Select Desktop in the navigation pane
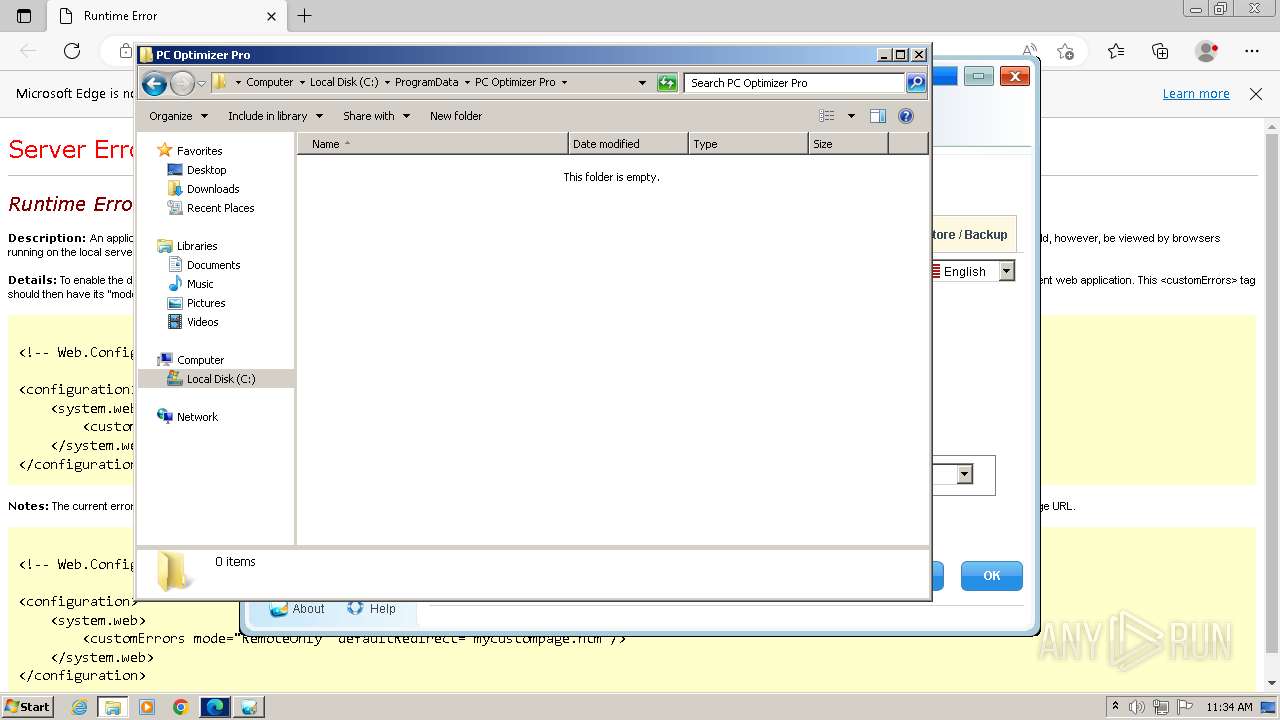The image size is (1280, 720). coord(206,170)
